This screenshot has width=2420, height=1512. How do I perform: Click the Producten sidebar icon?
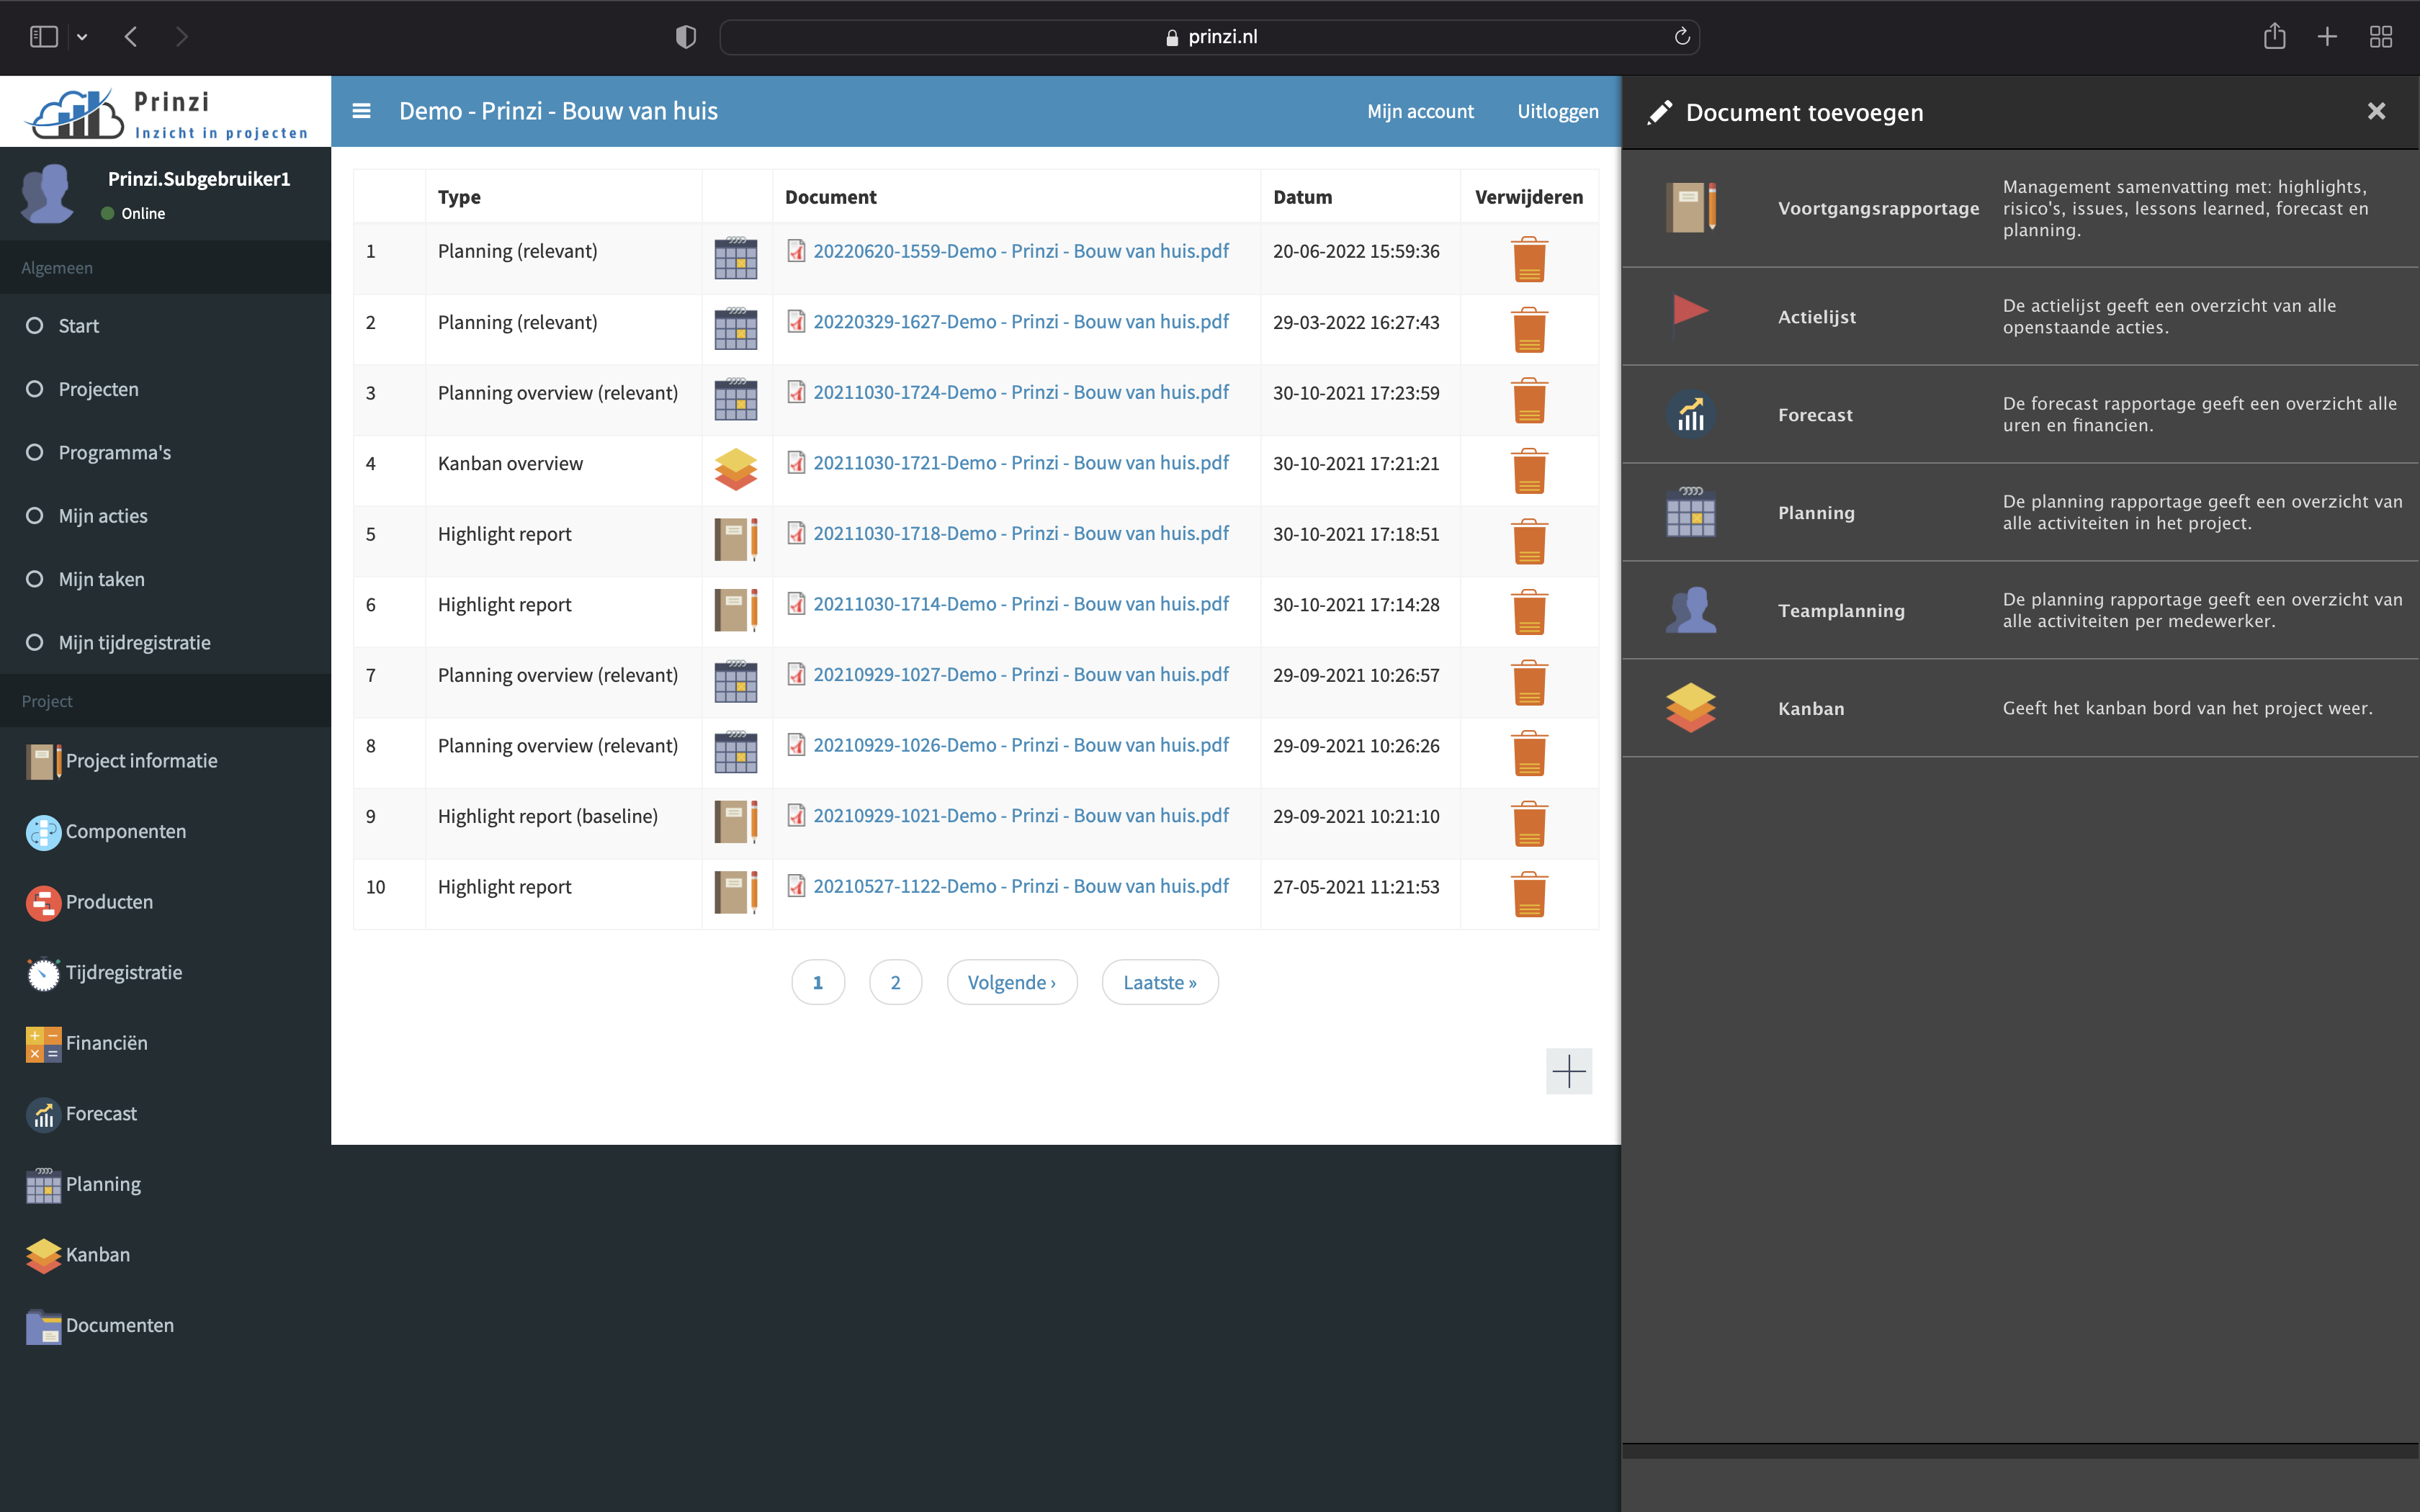[43, 903]
